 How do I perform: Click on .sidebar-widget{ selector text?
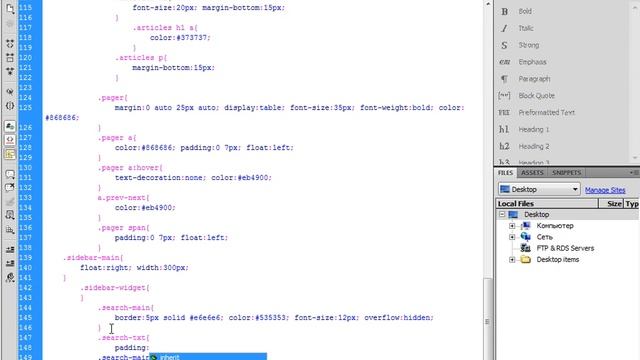[x=115, y=288]
